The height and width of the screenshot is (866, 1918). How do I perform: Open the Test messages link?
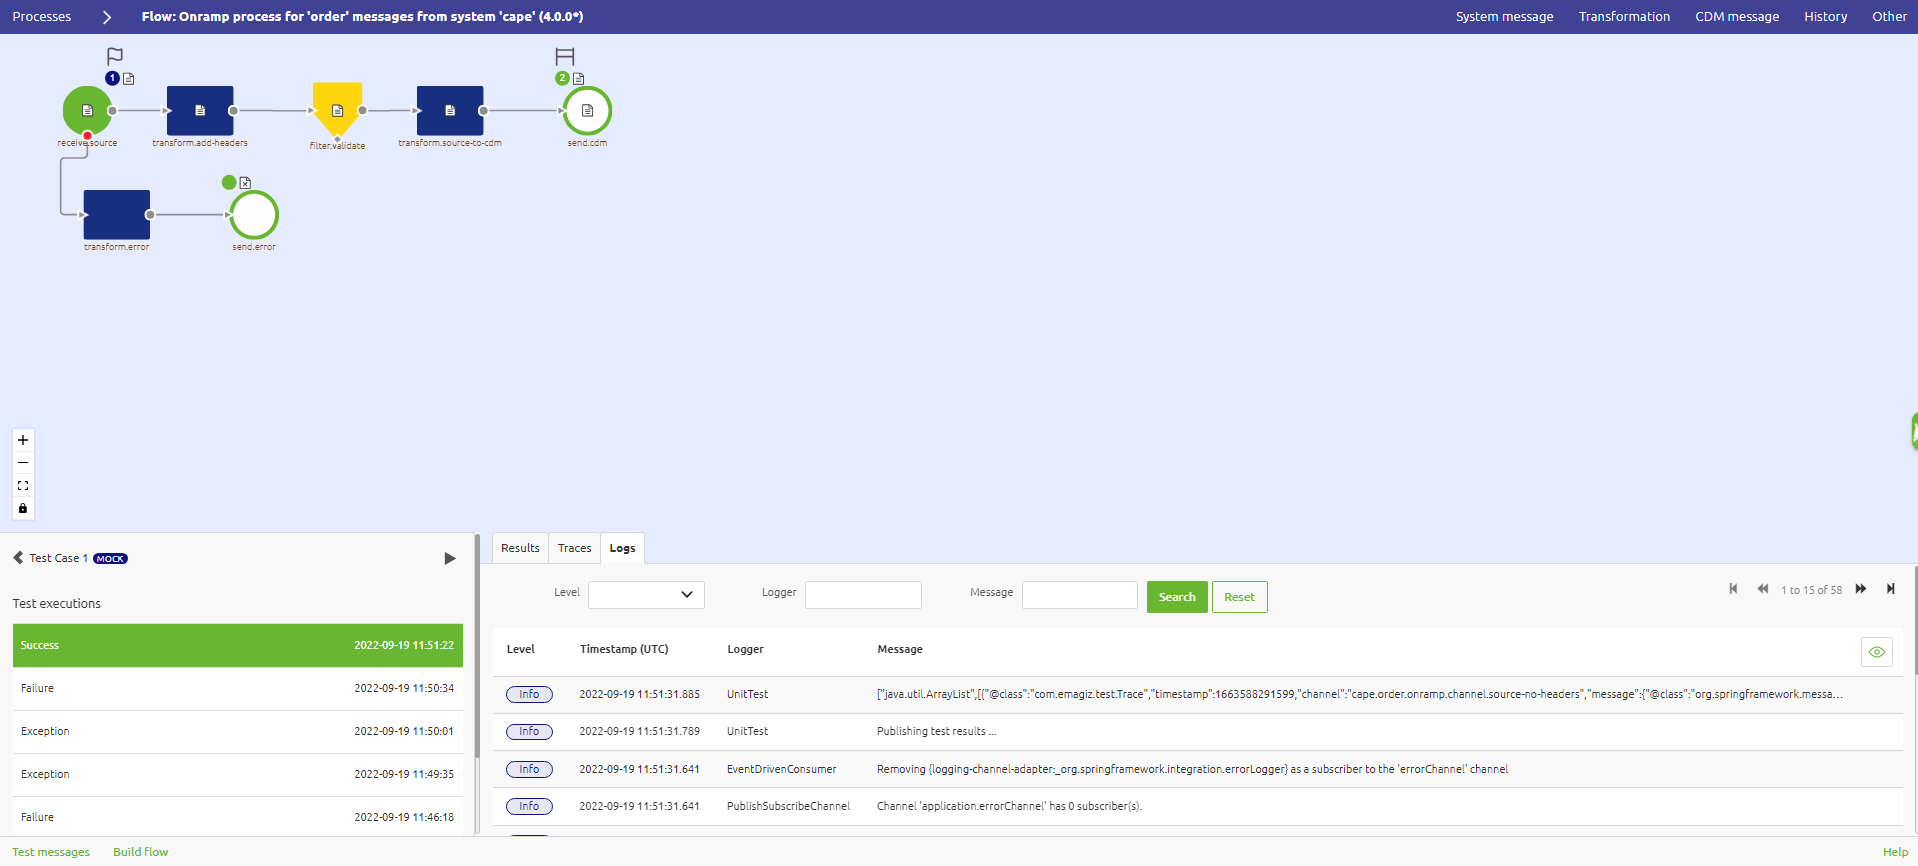51,852
